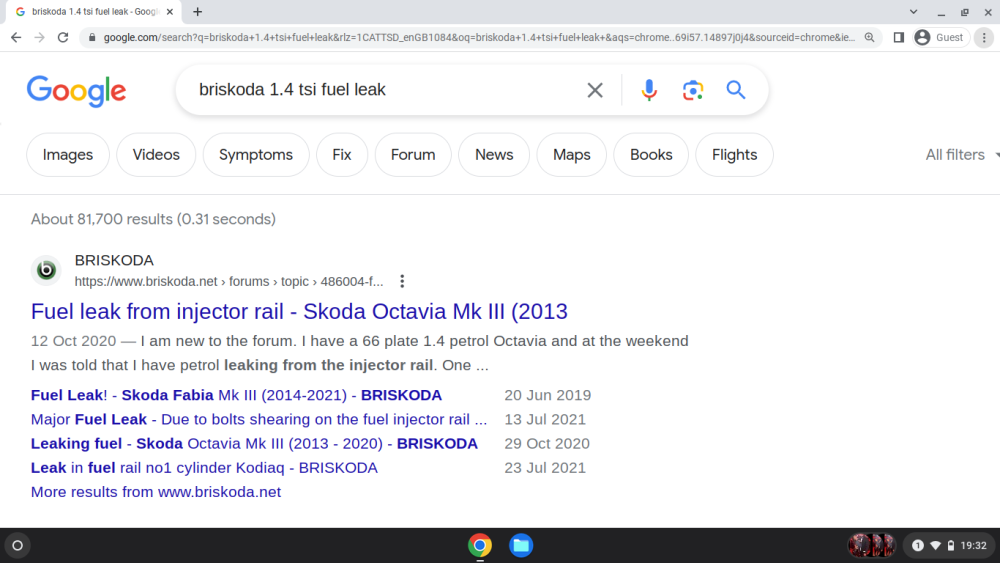1000x563 pixels.
Task: Open 'Major Fuel Leak' bolts shearing link
Action: point(259,420)
